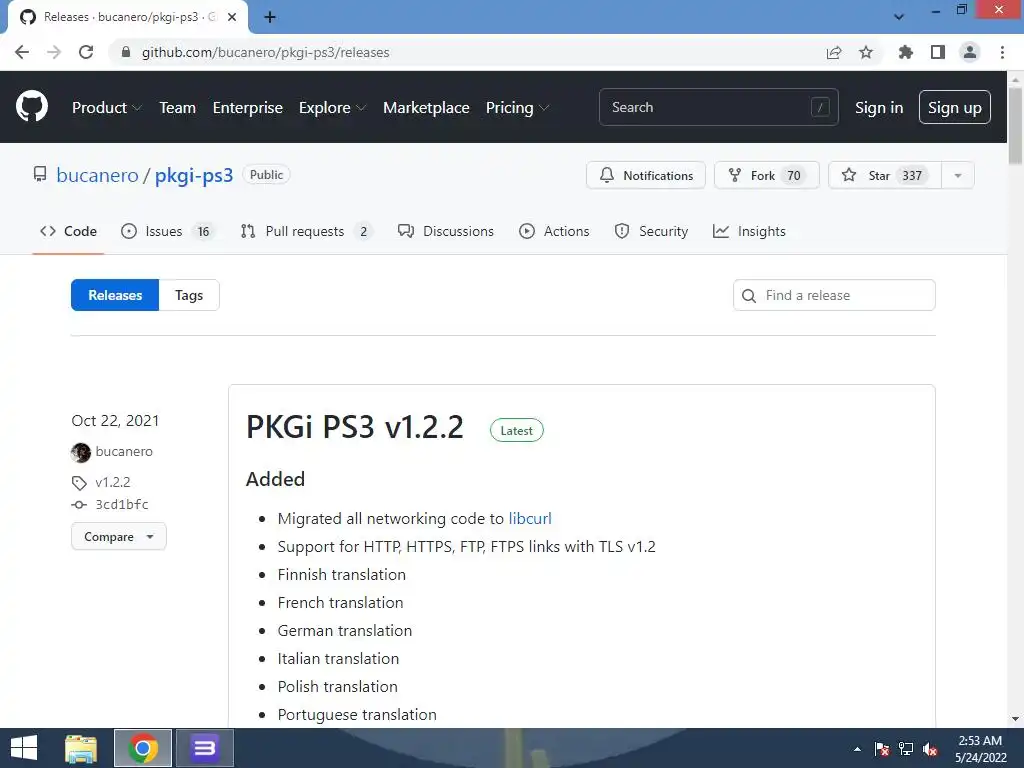This screenshot has width=1024, height=768.
Task: Click the GitHub Octocat logo
Action: [31, 107]
